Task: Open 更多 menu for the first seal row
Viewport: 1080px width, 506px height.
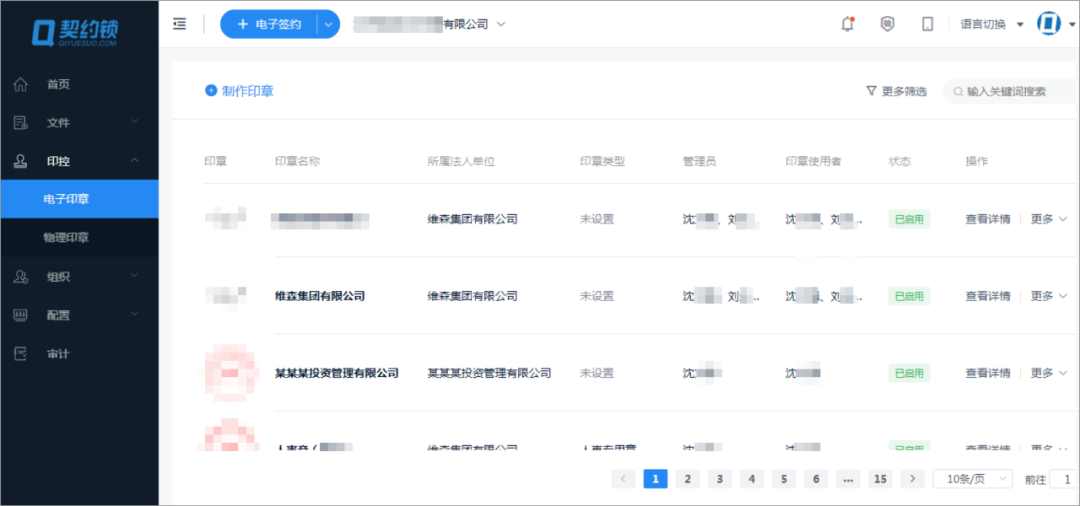Action: [x=1048, y=219]
